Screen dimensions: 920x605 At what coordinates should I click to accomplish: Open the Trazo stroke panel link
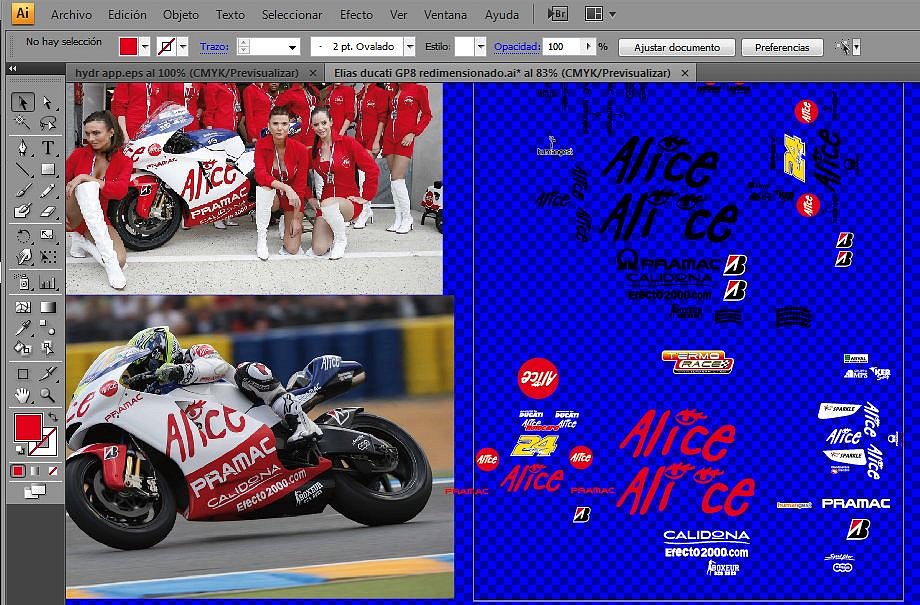tap(214, 46)
